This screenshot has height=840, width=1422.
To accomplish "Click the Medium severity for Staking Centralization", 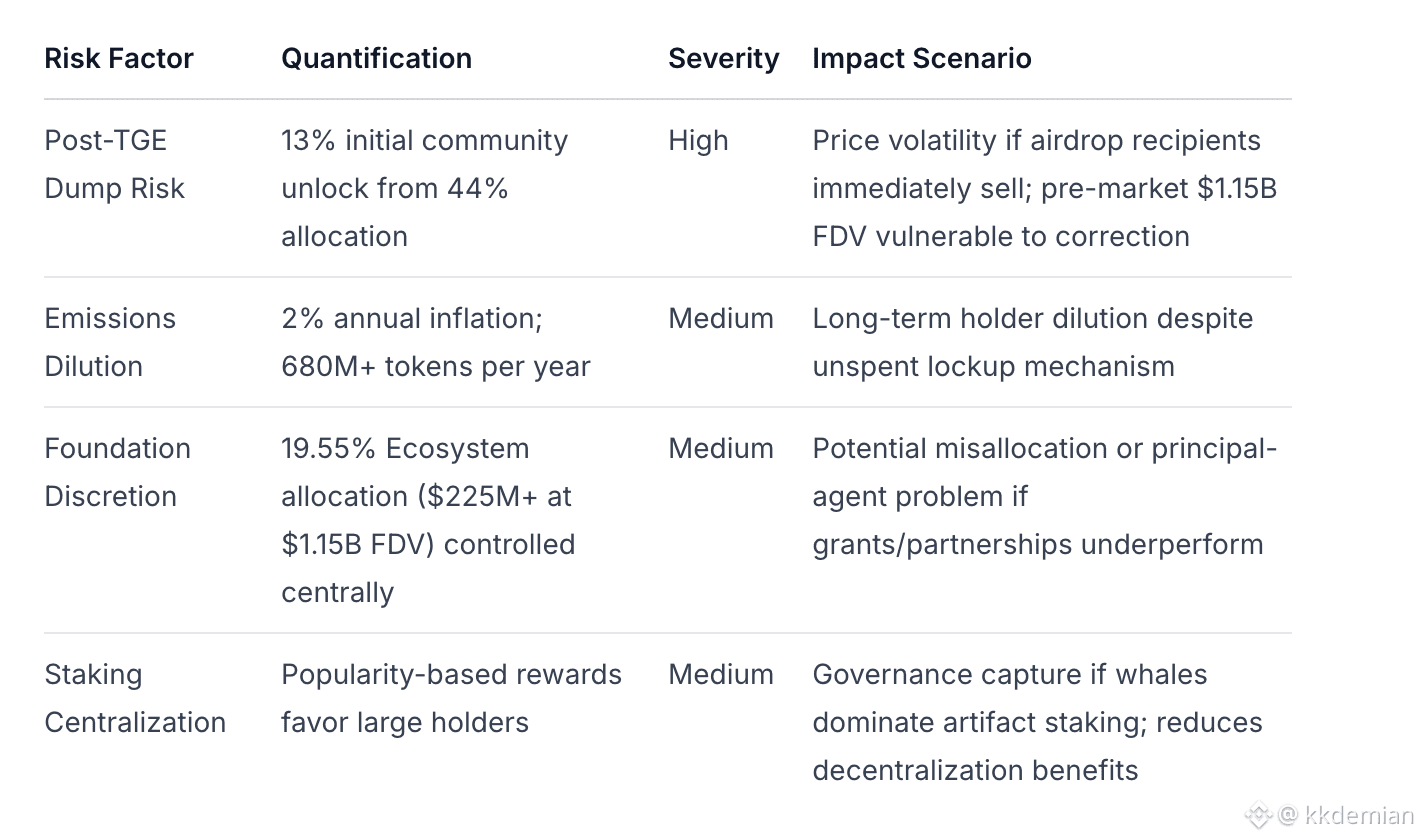I will [x=721, y=674].
